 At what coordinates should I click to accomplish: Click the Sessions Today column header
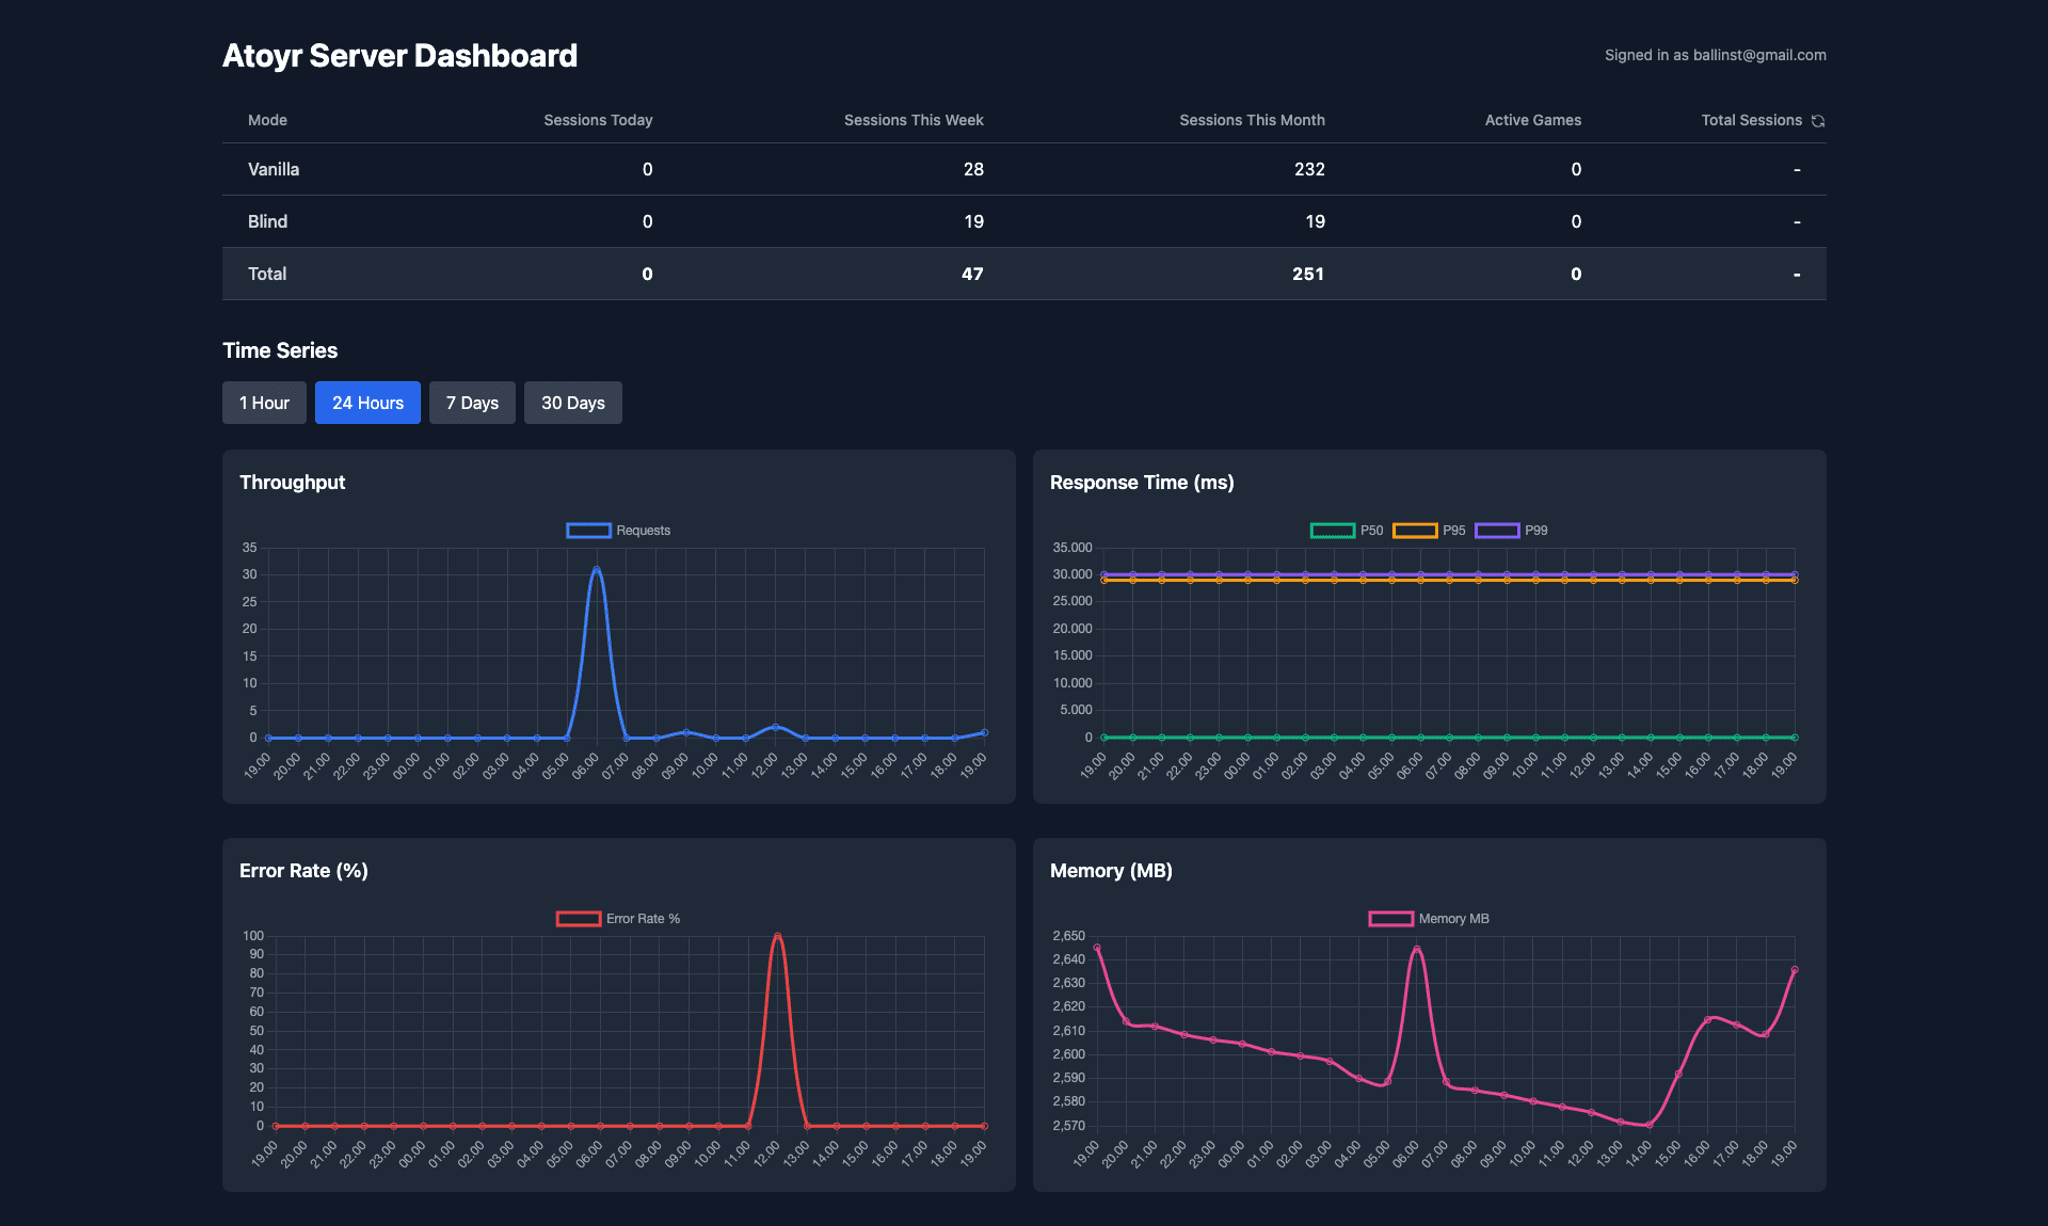[598, 120]
